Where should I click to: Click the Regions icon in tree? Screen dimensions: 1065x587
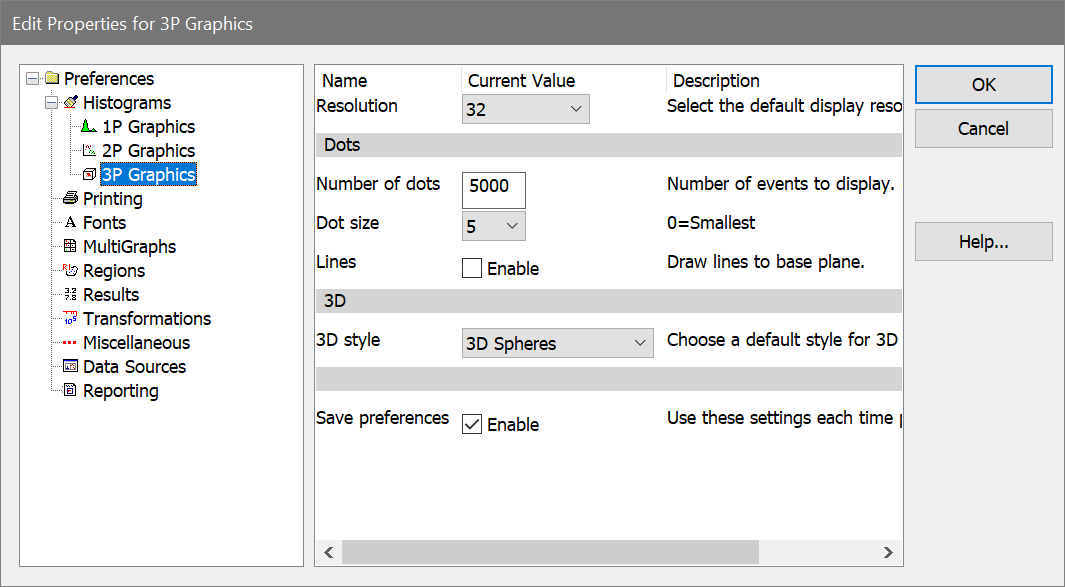70,271
